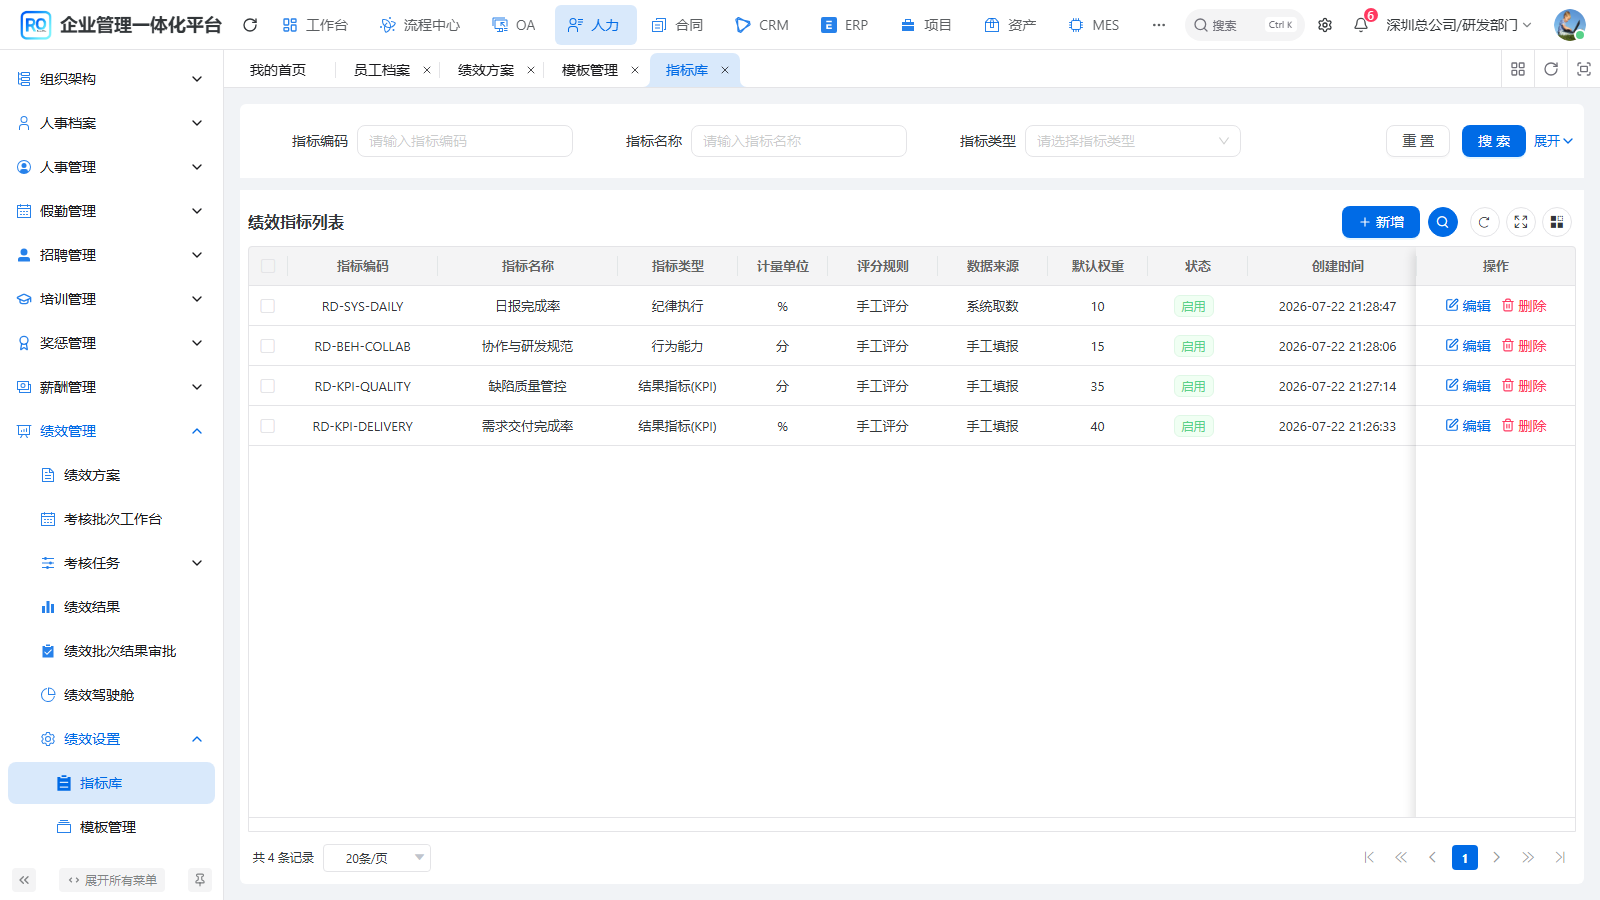Click the top bar refresh icon beside platform title
The height and width of the screenshot is (900, 1600).
tap(250, 25)
